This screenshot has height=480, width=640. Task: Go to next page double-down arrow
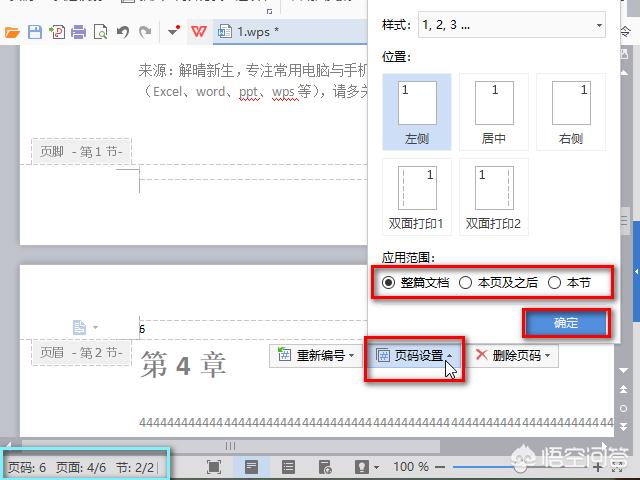(624, 427)
